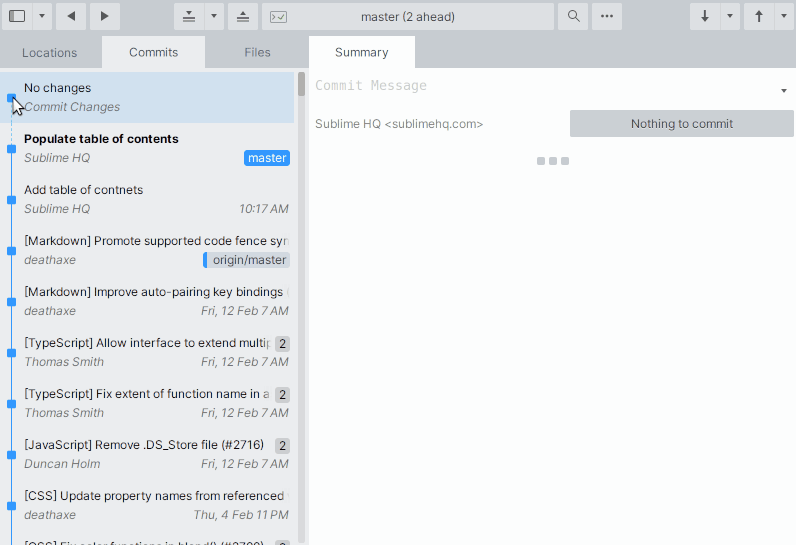The height and width of the screenshot is (545, 796).
Task: Select commit Promote supported code fence
Action: pos(147,250)
